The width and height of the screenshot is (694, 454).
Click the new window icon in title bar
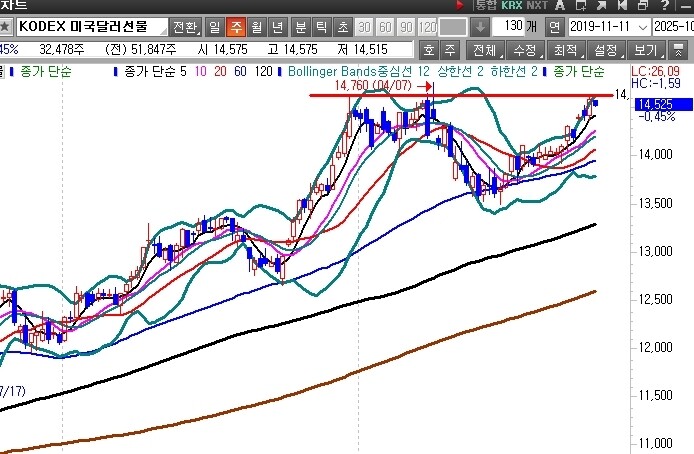coord(581,5)
